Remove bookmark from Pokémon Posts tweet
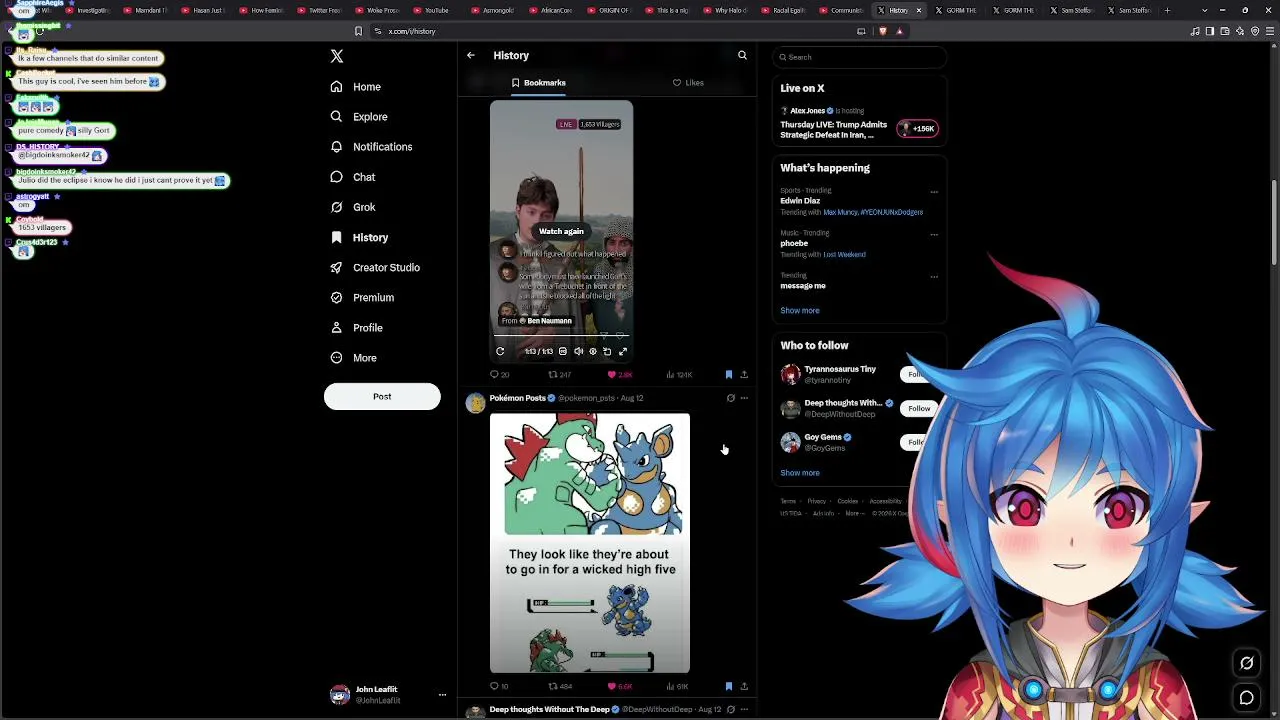 coord(728,687)
